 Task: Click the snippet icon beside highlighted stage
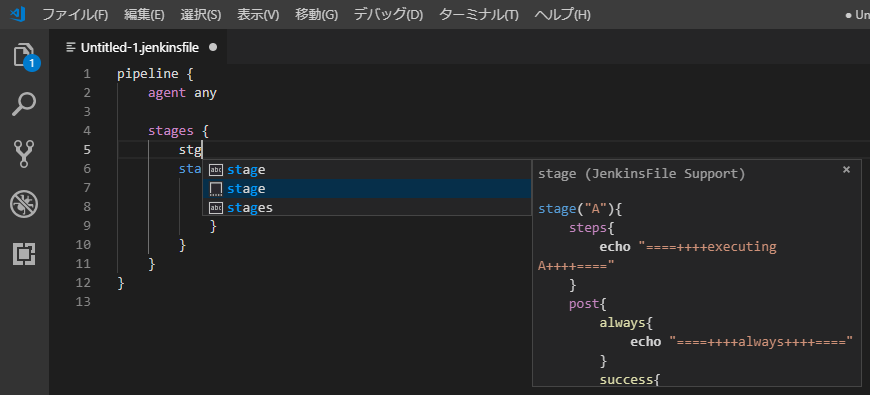(x=216, y=189)
